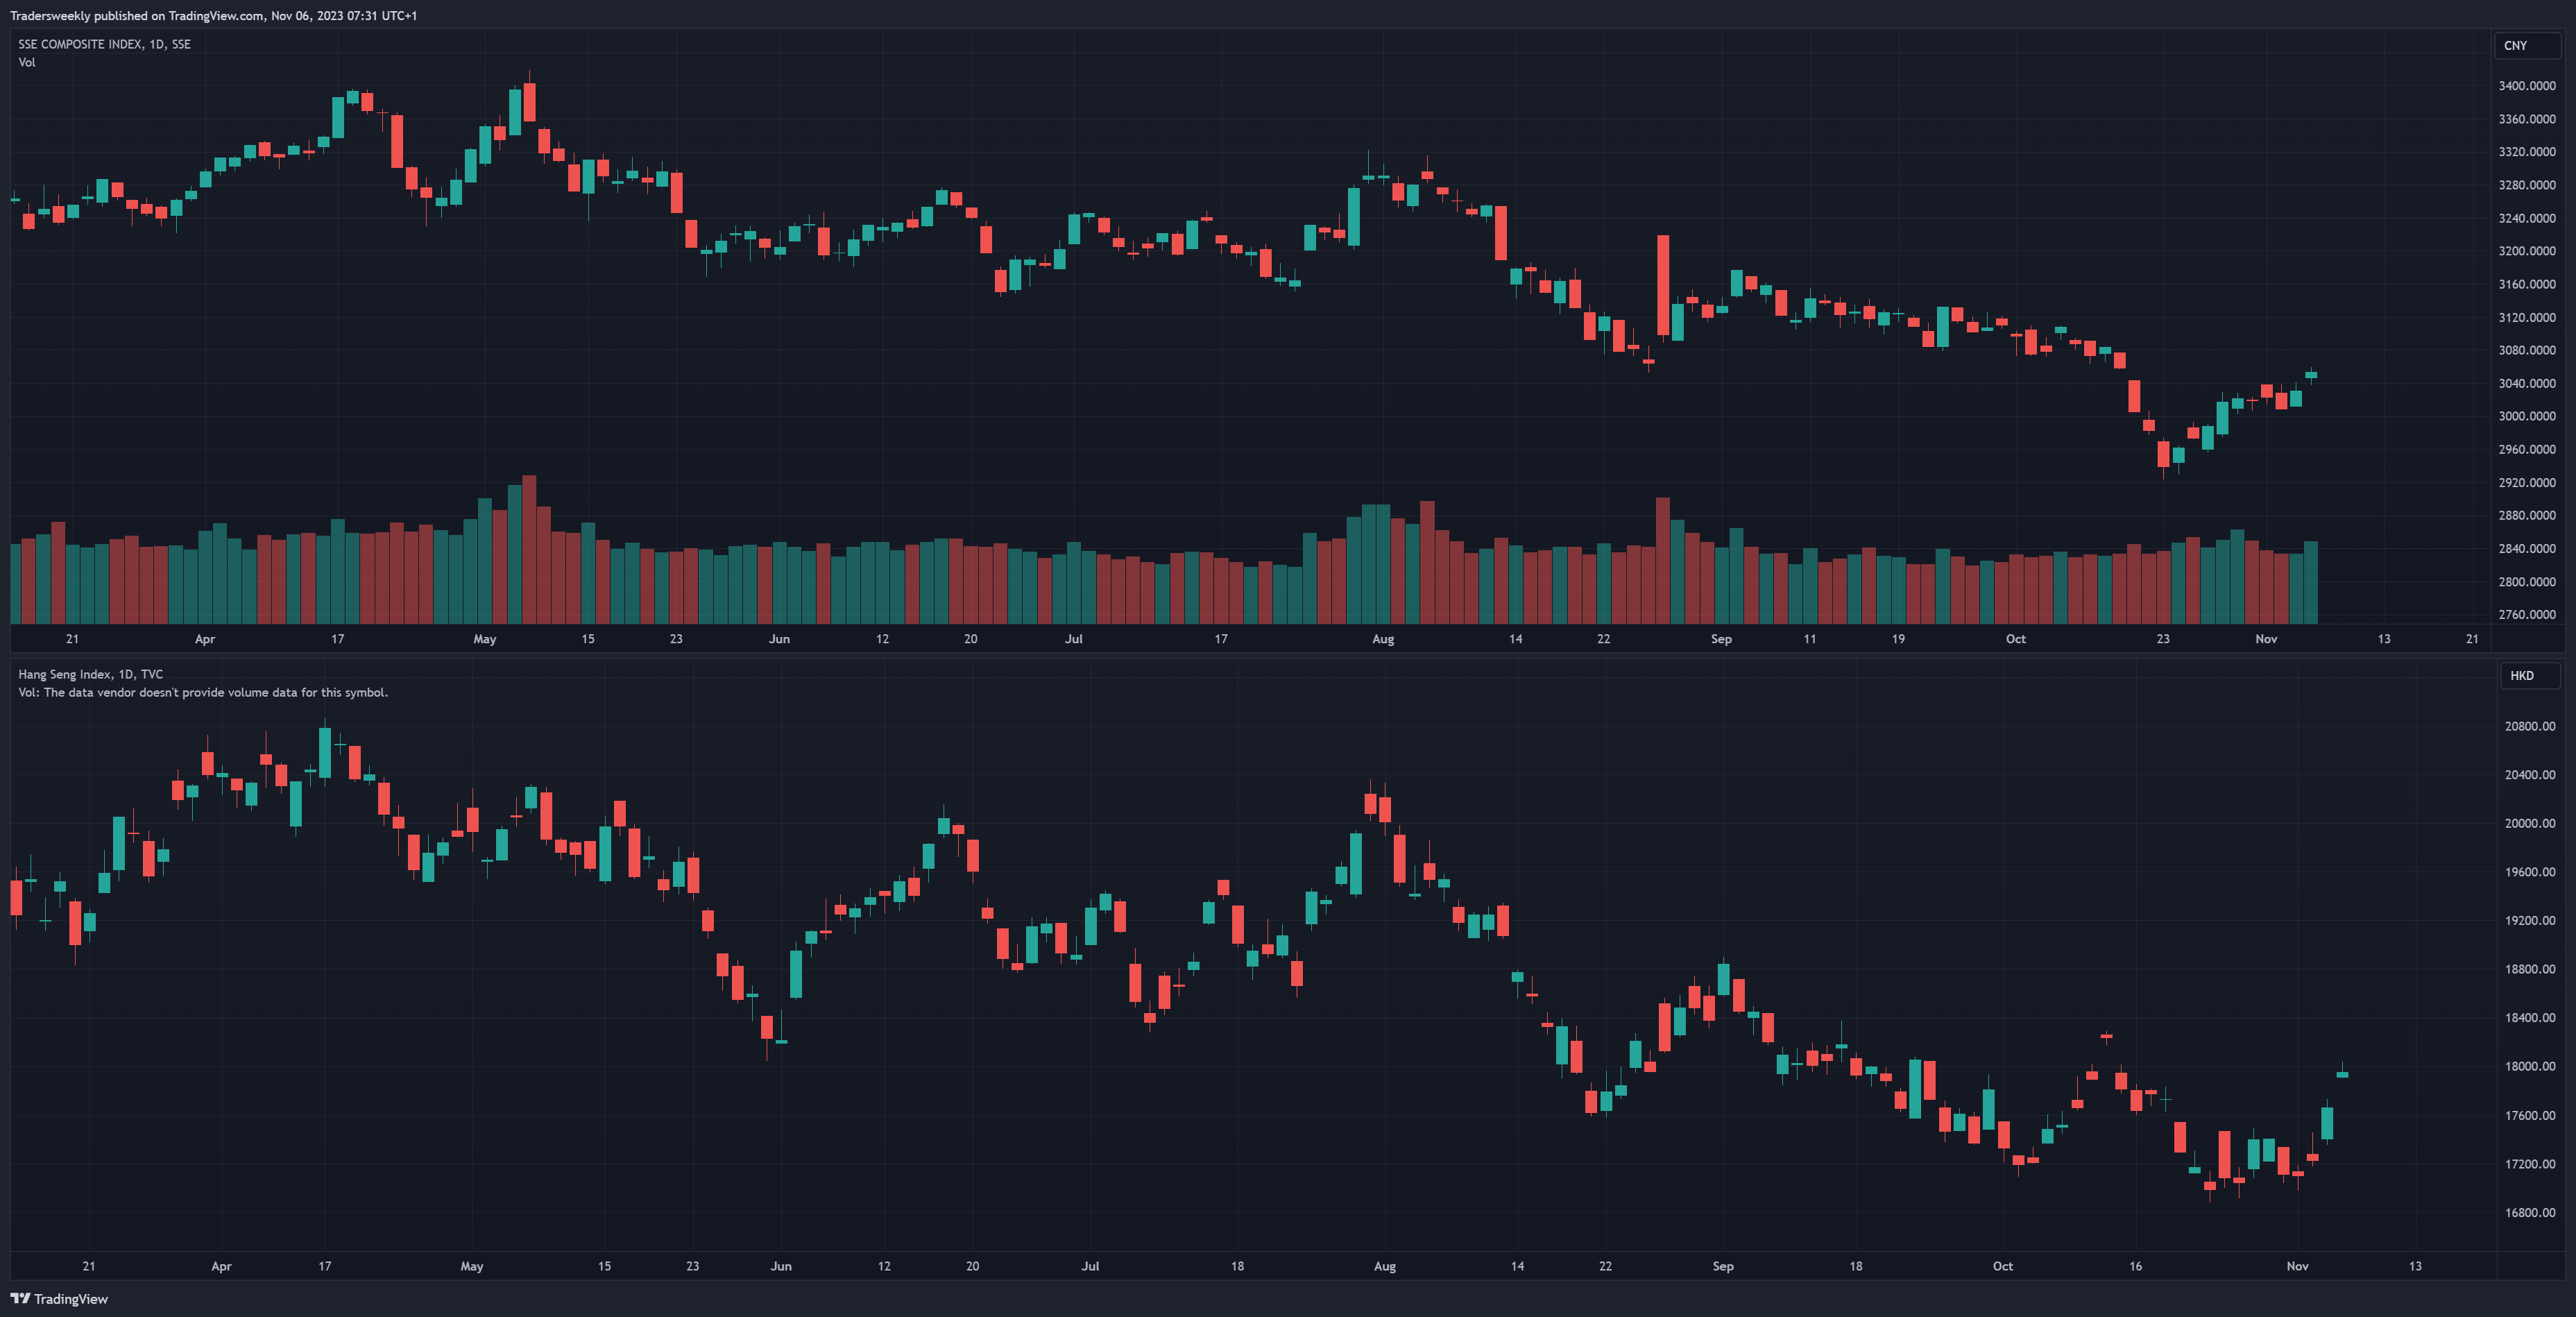This screenshot has width=2576, height=1317.
Task: Click the 20800.00 price label
Action: (x=2530, y=726)
